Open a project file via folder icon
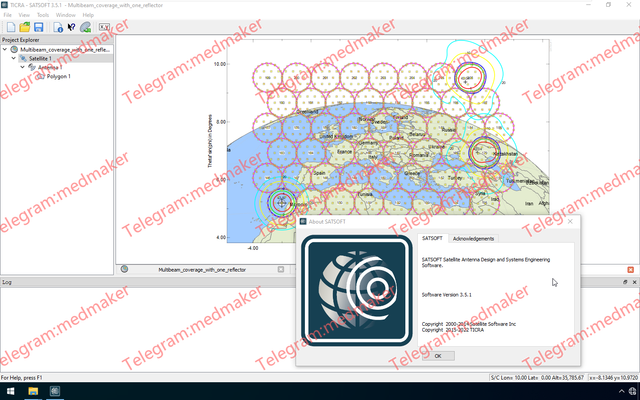640x400 pixels. pos(24,27)
